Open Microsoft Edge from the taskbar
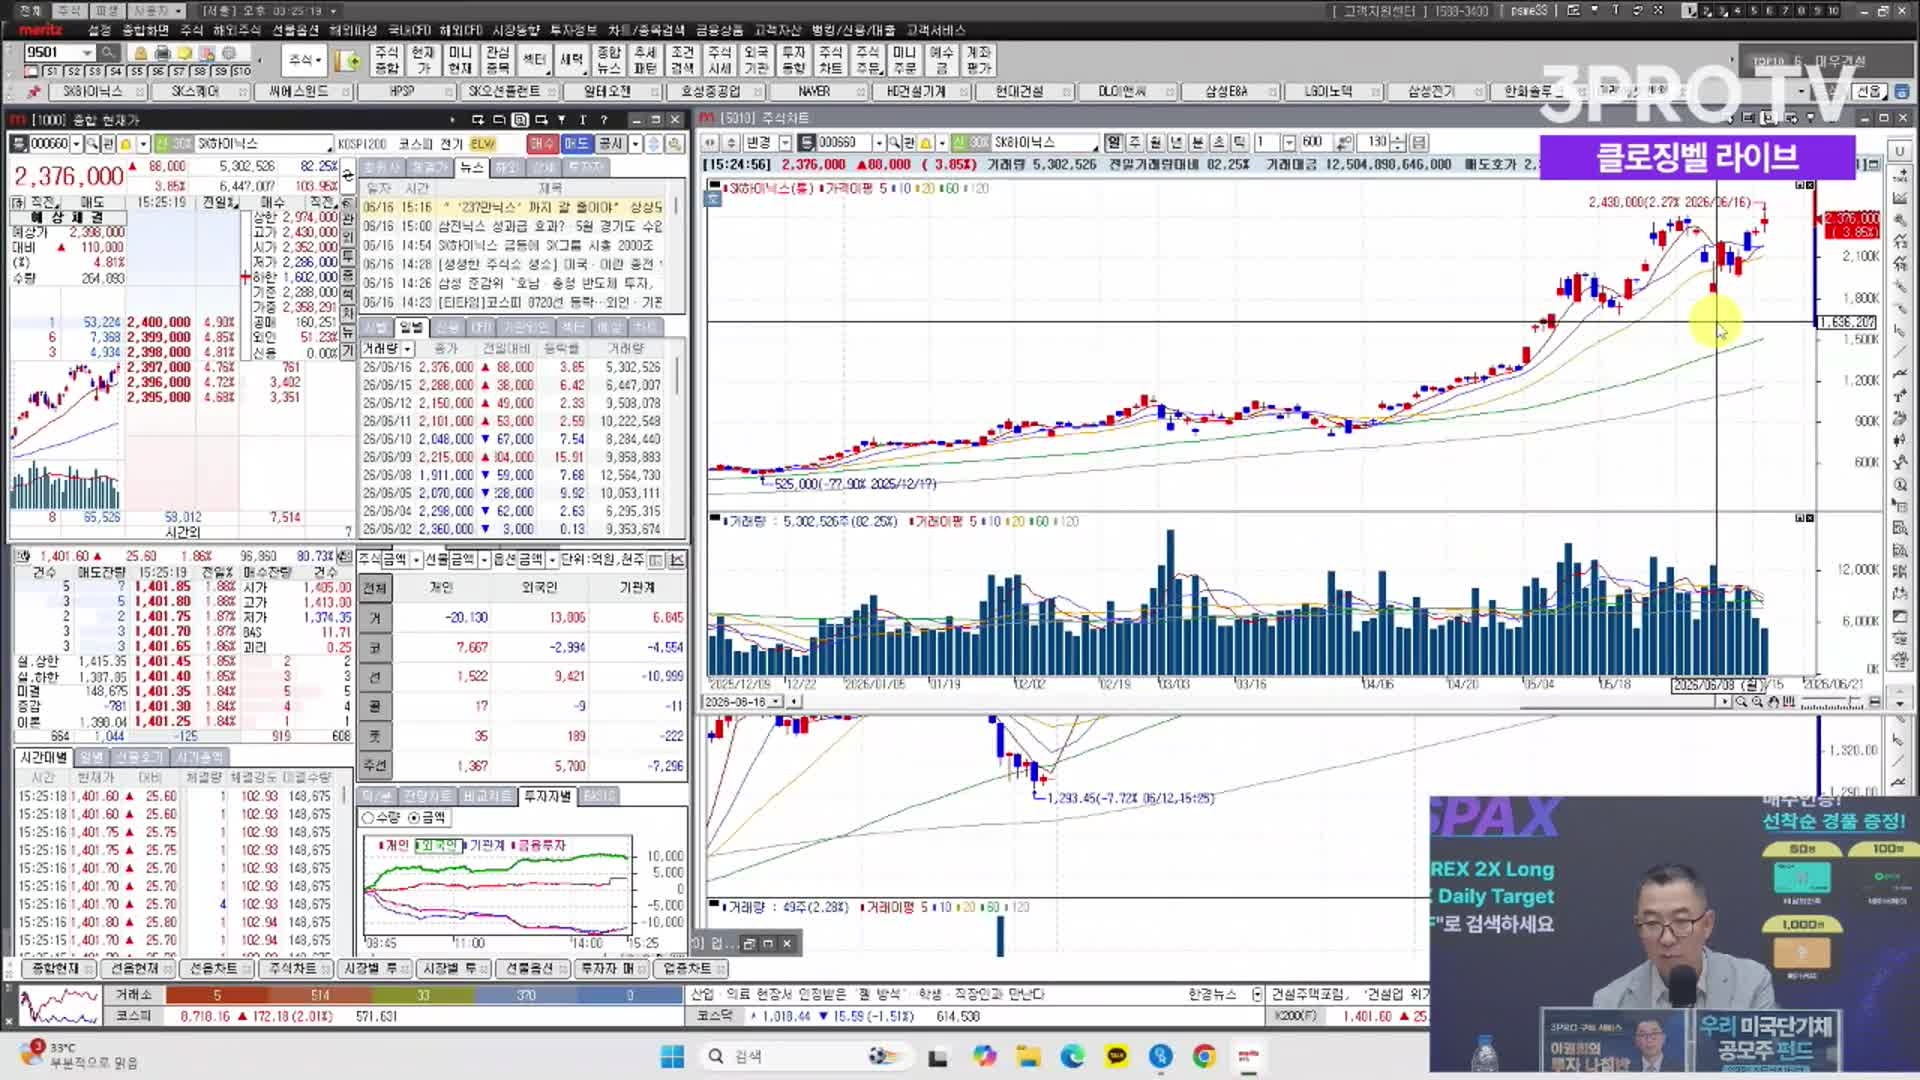 1072,1056
